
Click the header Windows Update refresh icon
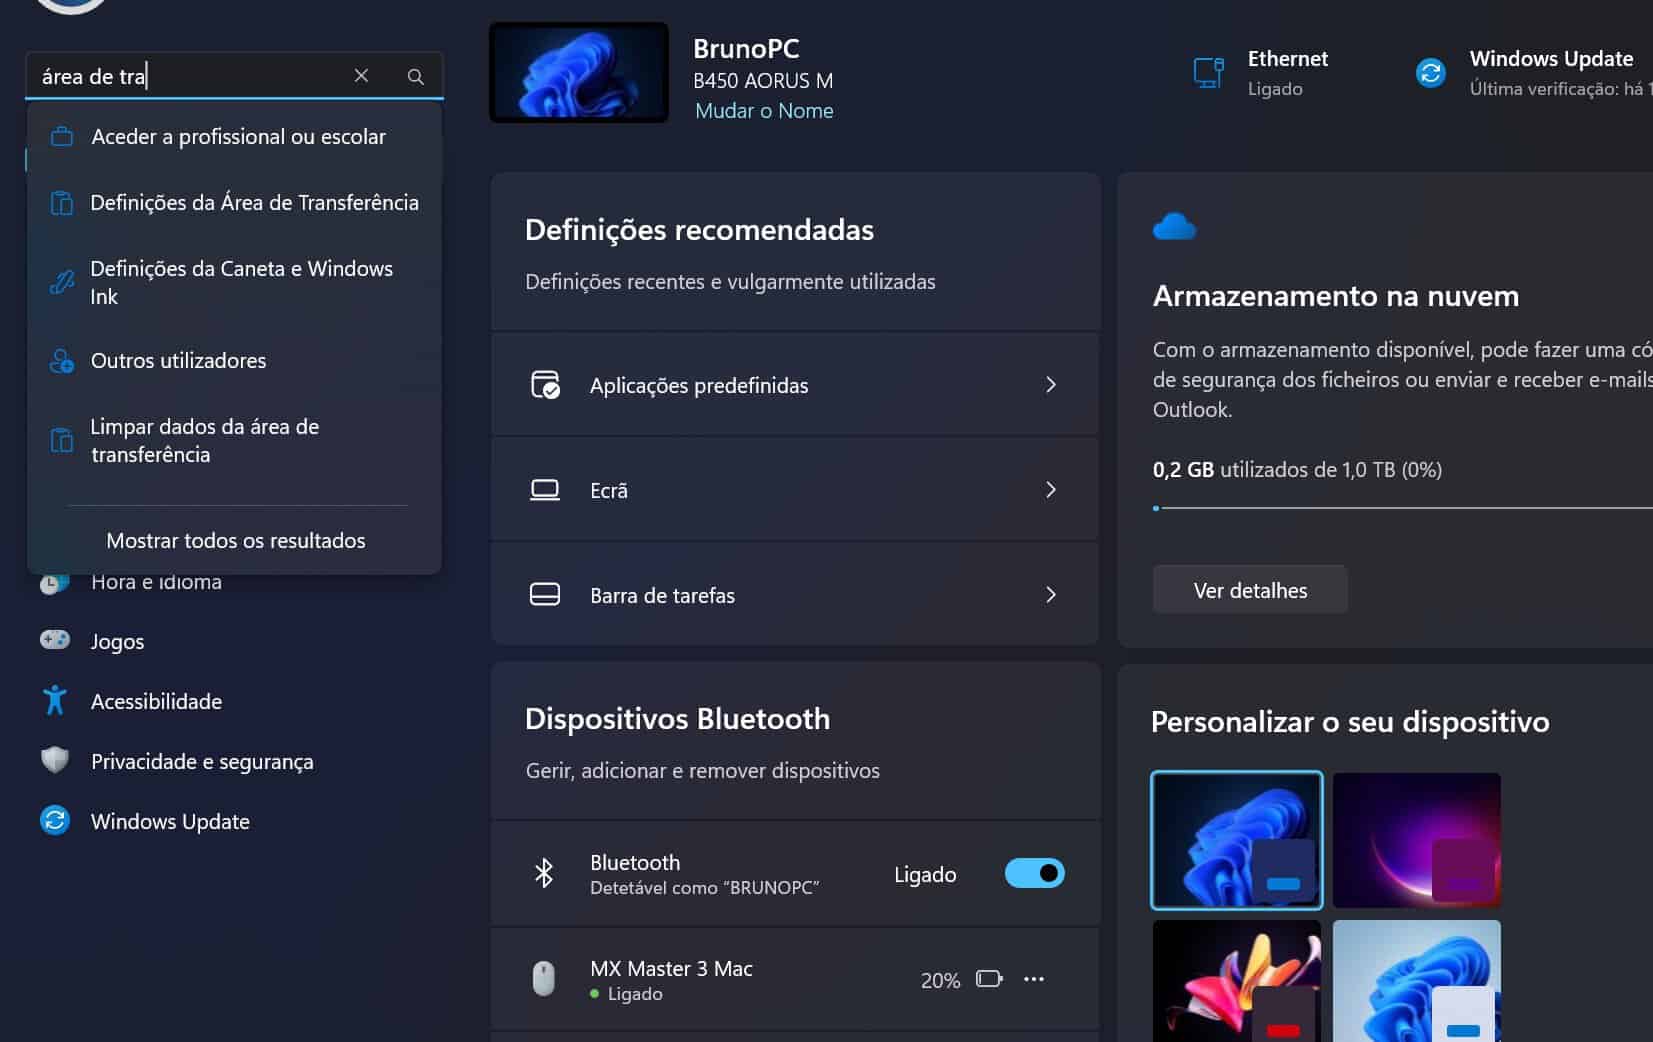point(1431,73)
